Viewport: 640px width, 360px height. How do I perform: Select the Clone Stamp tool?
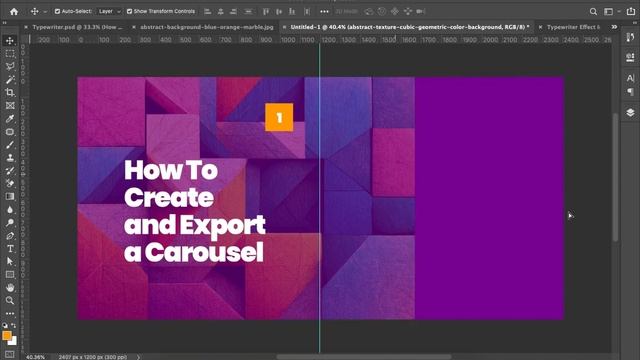tap(10, 158)
